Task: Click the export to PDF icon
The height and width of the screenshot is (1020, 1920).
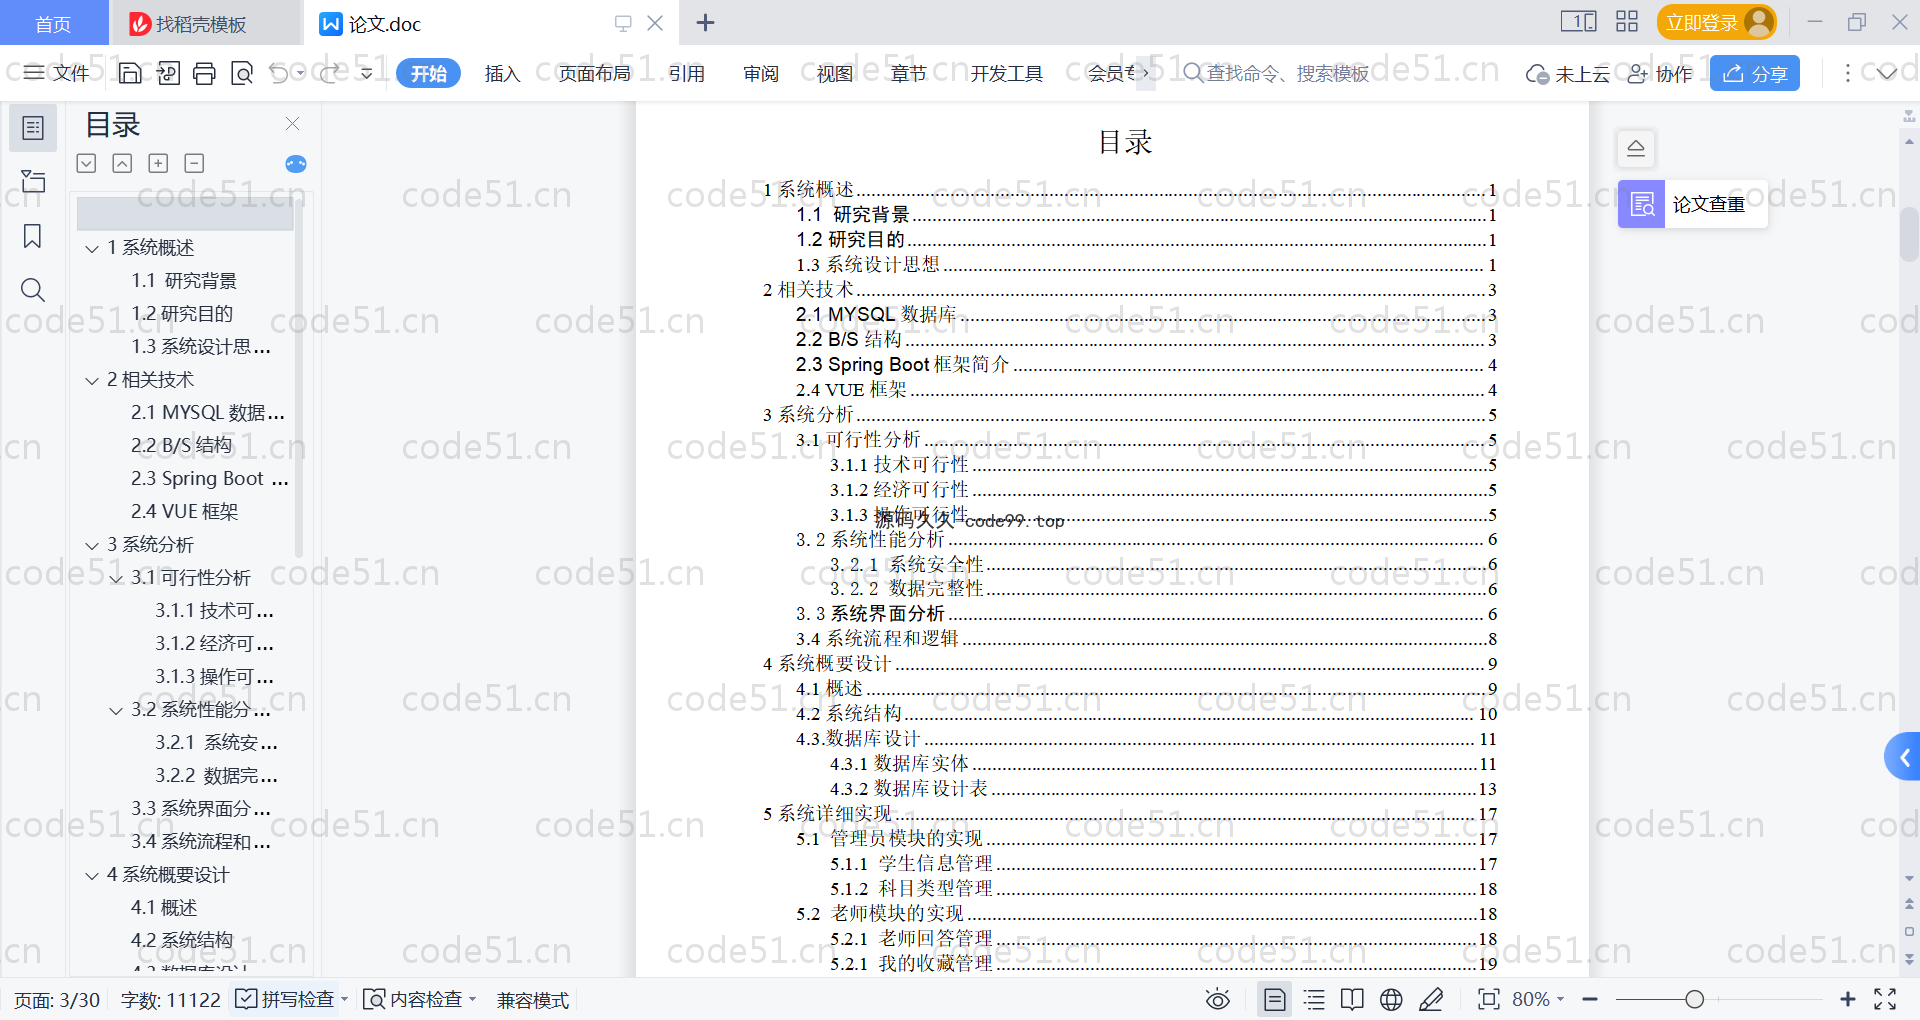Action: pos(168,73)
